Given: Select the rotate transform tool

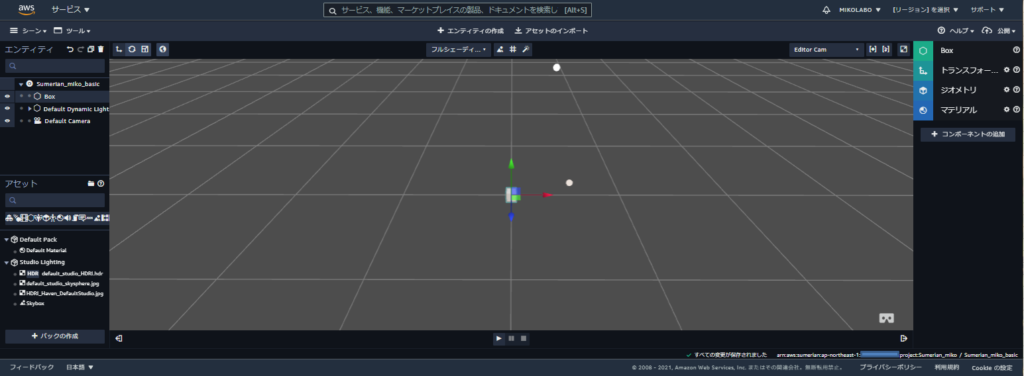Looking at the screenshot, I should (132, 50).
